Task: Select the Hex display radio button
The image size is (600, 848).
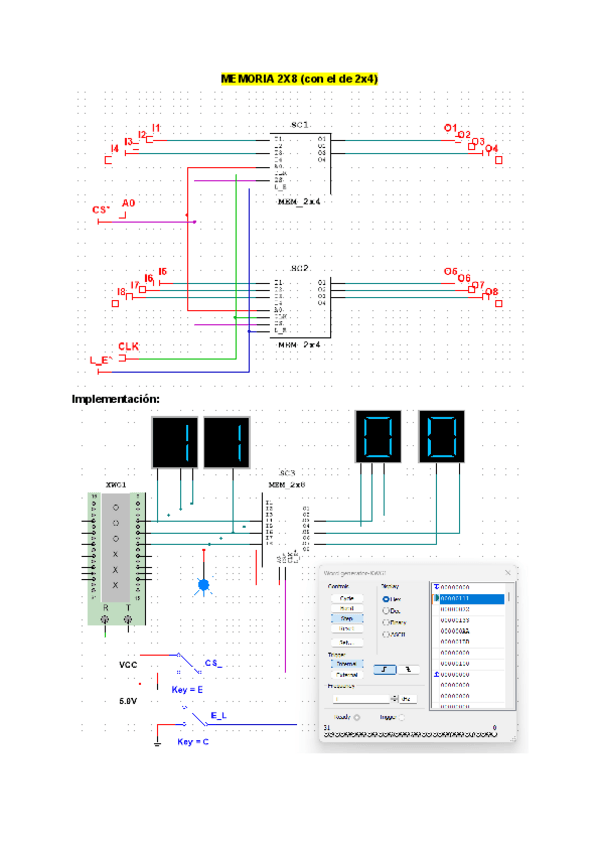Action: [x=385, y=598]
